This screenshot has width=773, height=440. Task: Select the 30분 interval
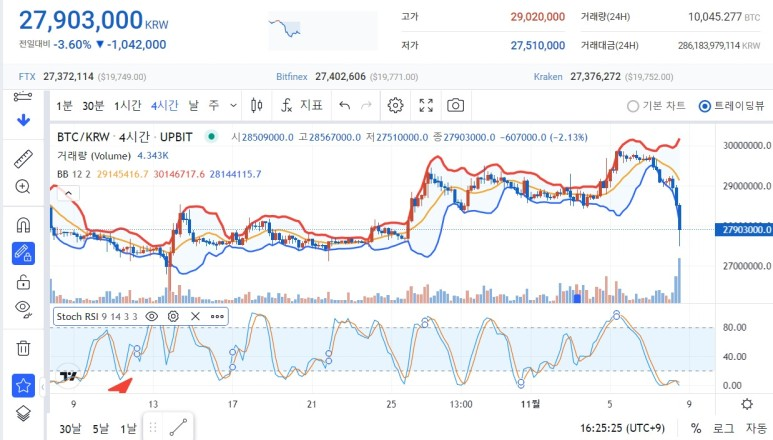click(x=93, y=106)
